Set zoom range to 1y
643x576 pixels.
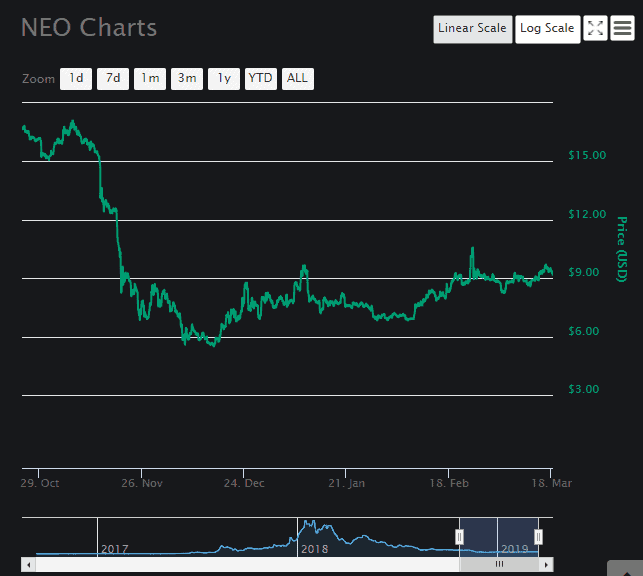click(x=223, y=79)
